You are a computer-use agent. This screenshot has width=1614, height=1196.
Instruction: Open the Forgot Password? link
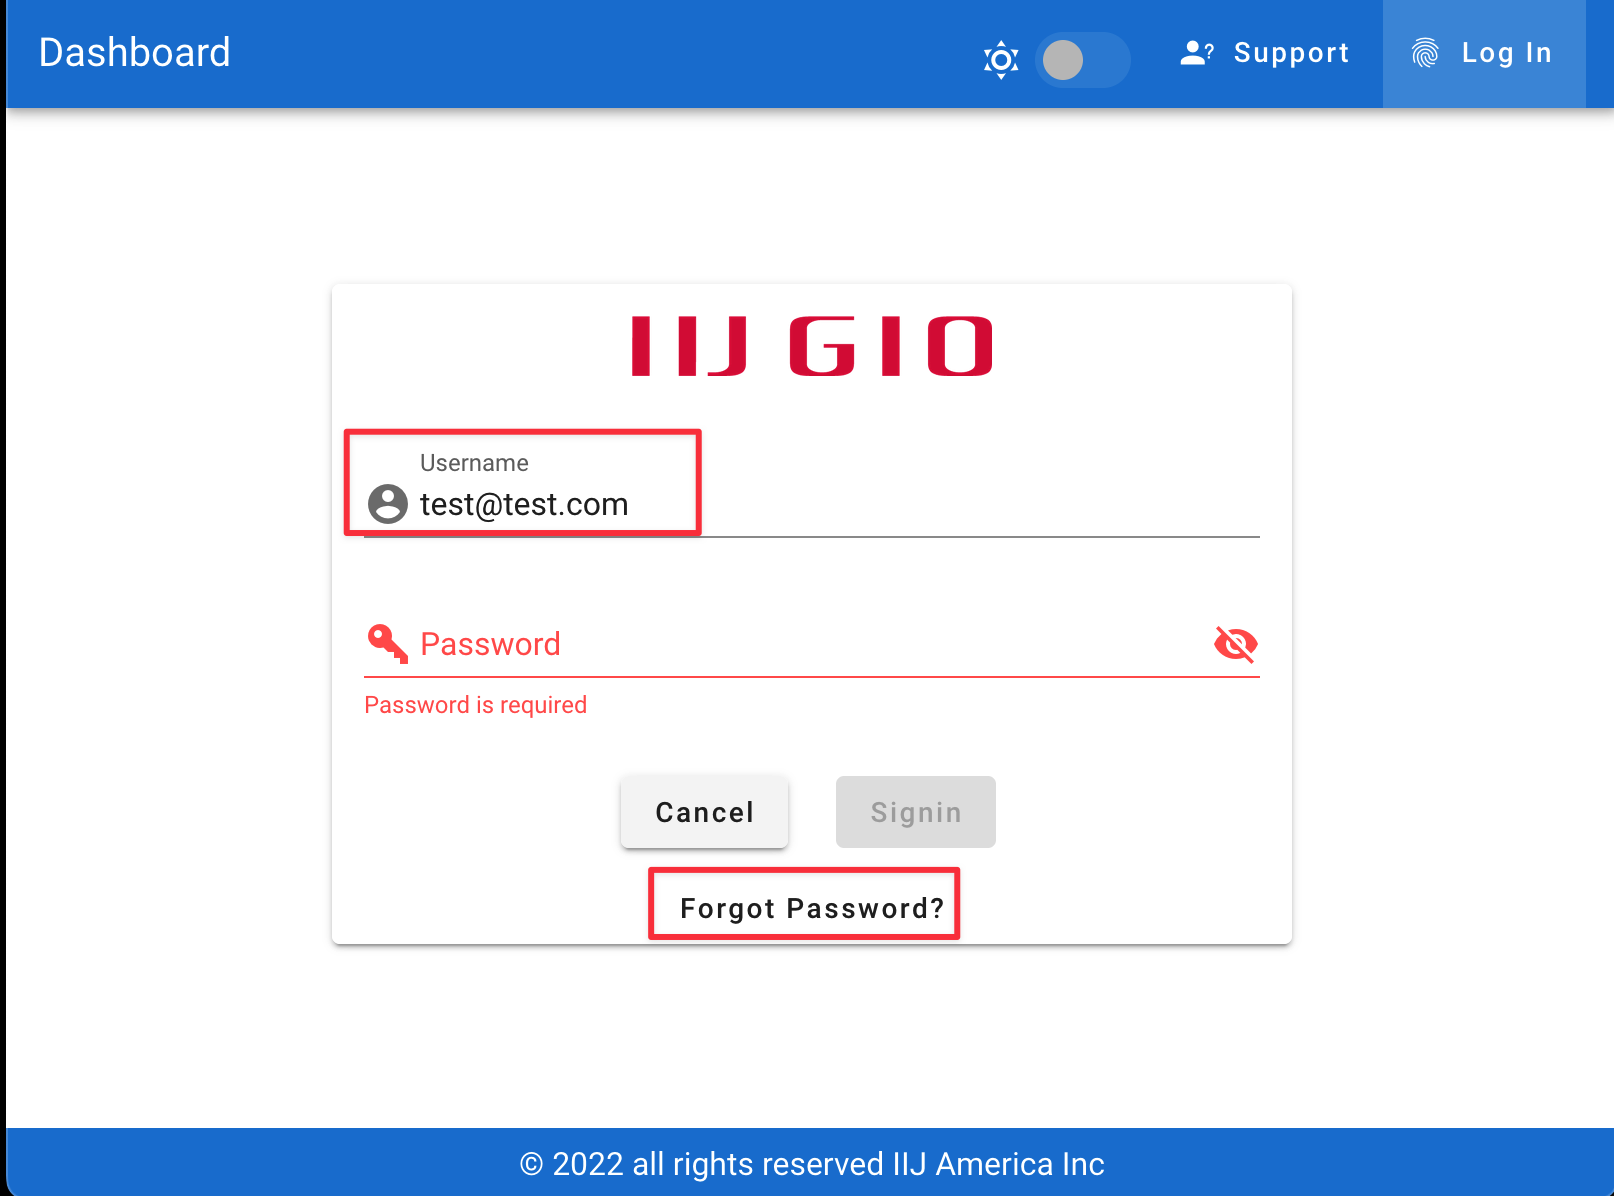(812, 908)
